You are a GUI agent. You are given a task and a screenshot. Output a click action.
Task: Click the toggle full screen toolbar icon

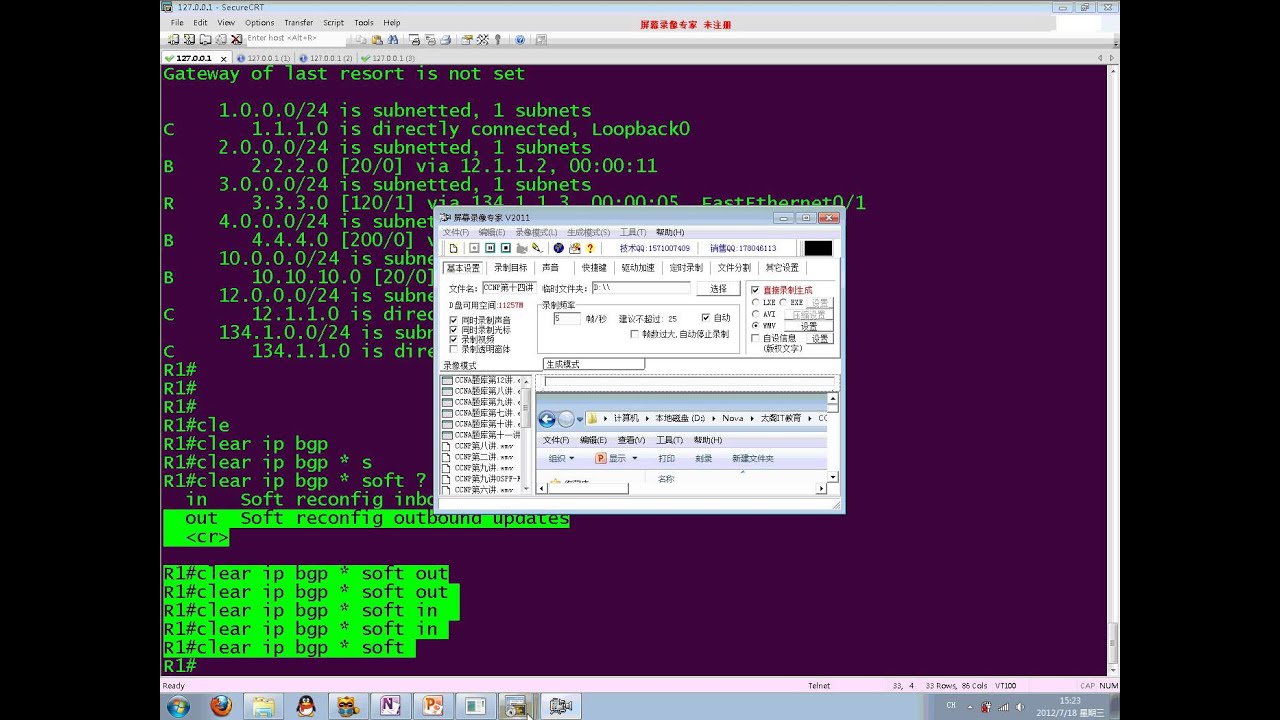tap(541, 39)
